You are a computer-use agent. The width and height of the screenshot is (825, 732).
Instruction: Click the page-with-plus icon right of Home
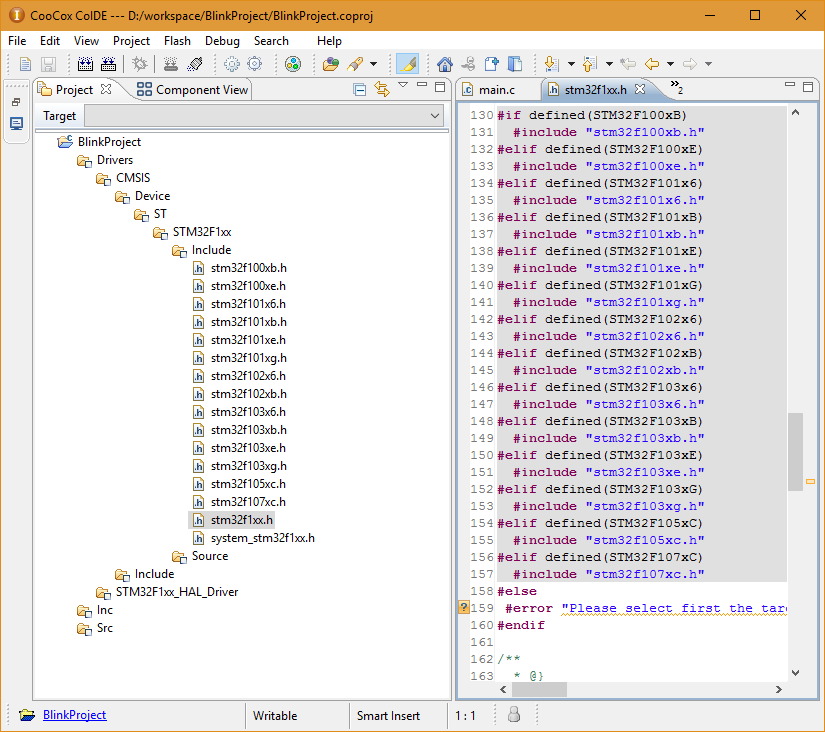[491, 64]
